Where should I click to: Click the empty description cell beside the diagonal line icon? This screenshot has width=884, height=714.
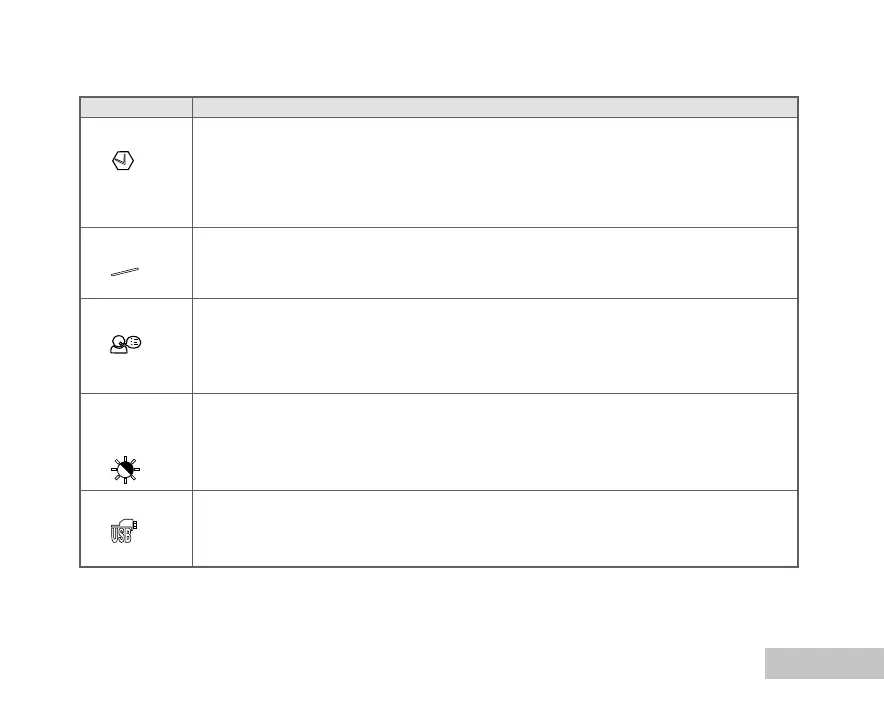tap(494, 262)
